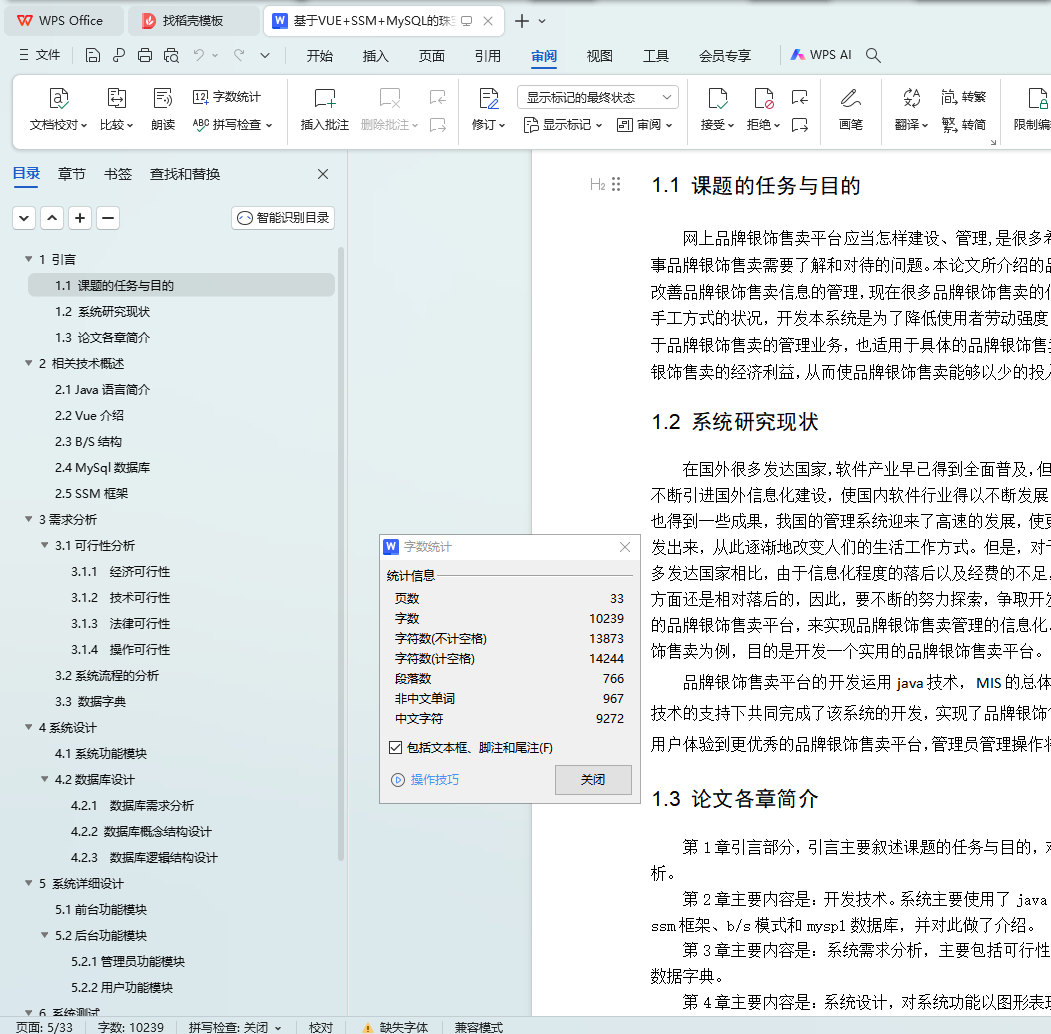1051x1034 pixels.
Task: Open 字数统计 word count in ribbon
Action: tap(227, 97)
